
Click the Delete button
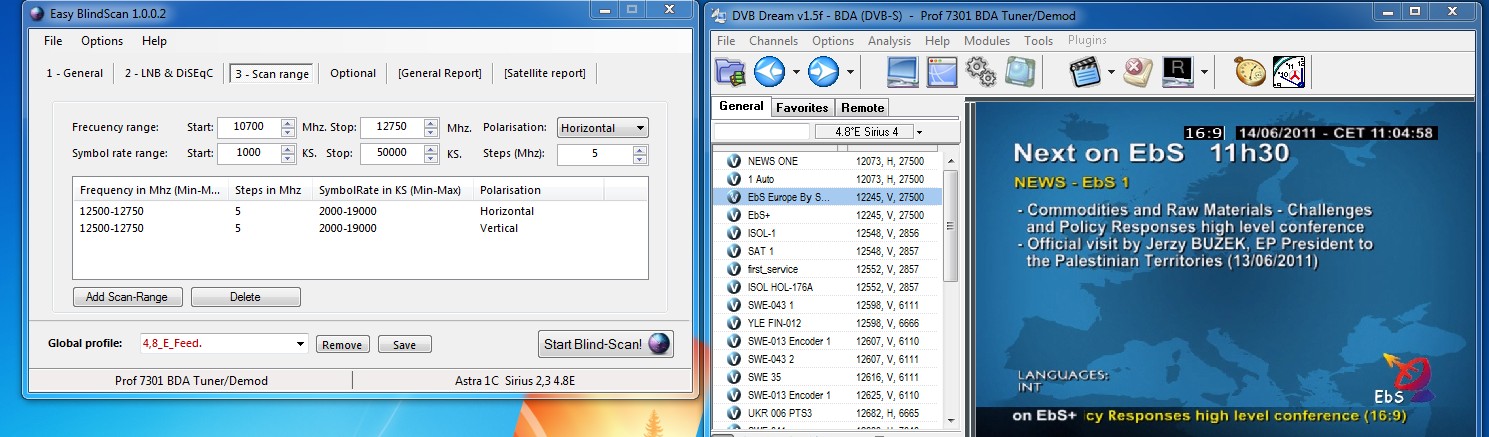245,297
